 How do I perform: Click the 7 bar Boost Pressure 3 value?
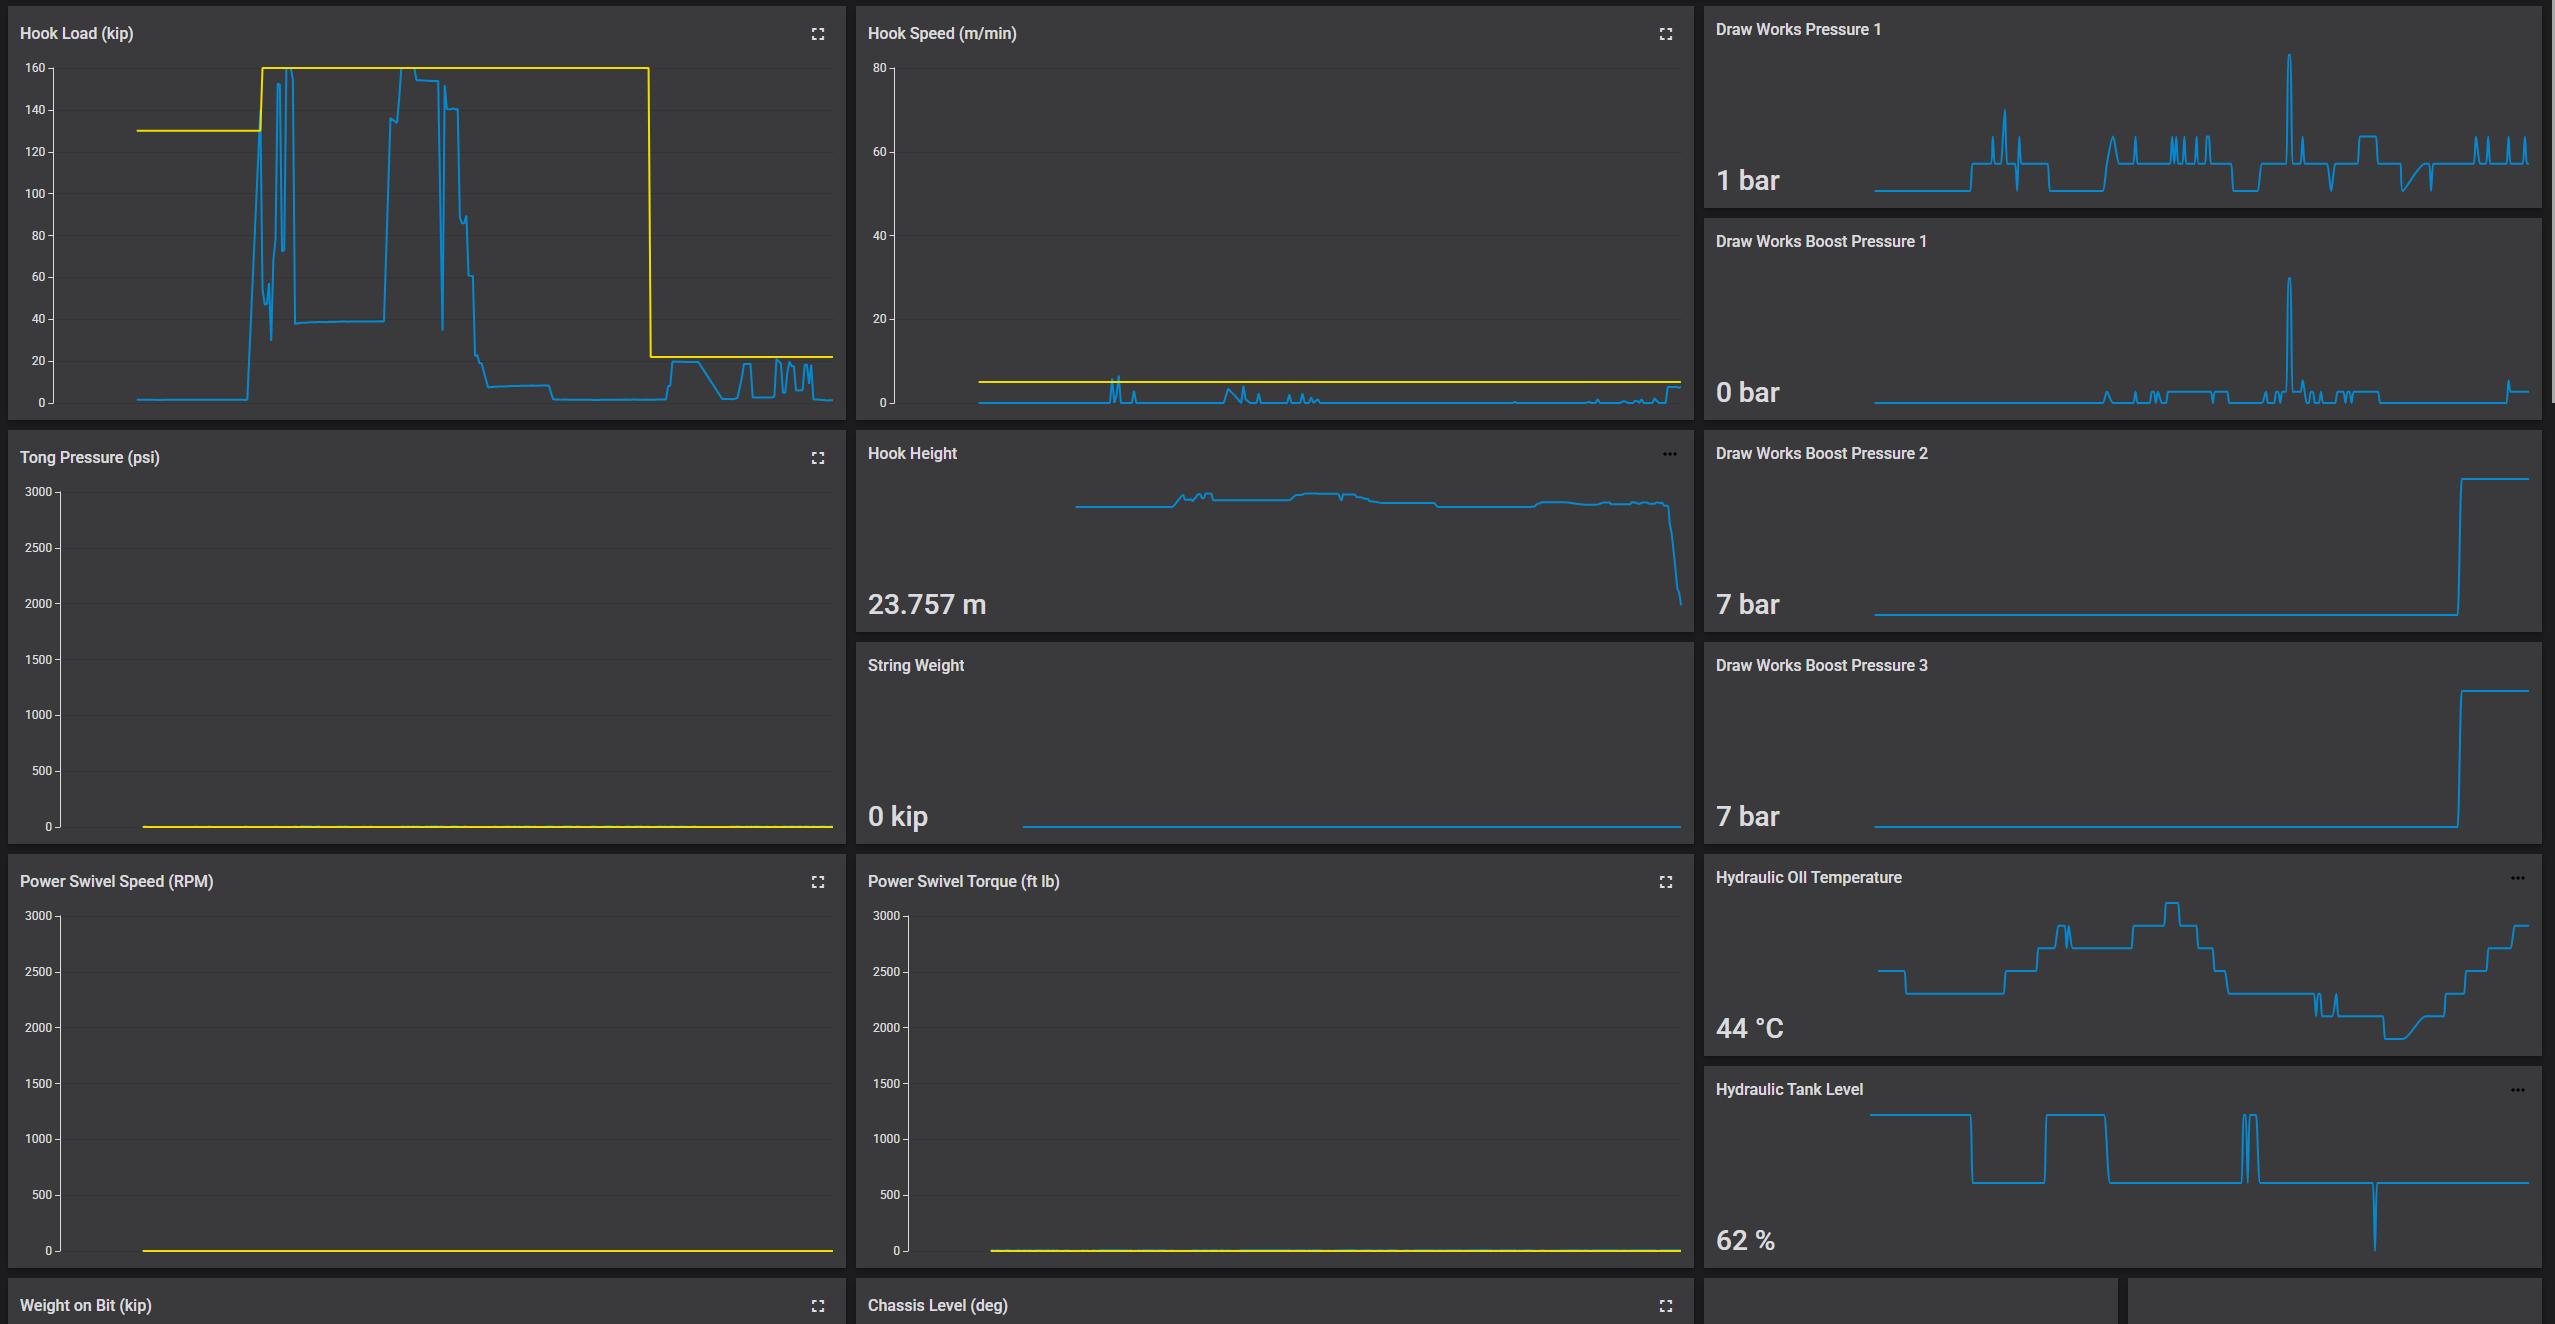(1748, 817)
